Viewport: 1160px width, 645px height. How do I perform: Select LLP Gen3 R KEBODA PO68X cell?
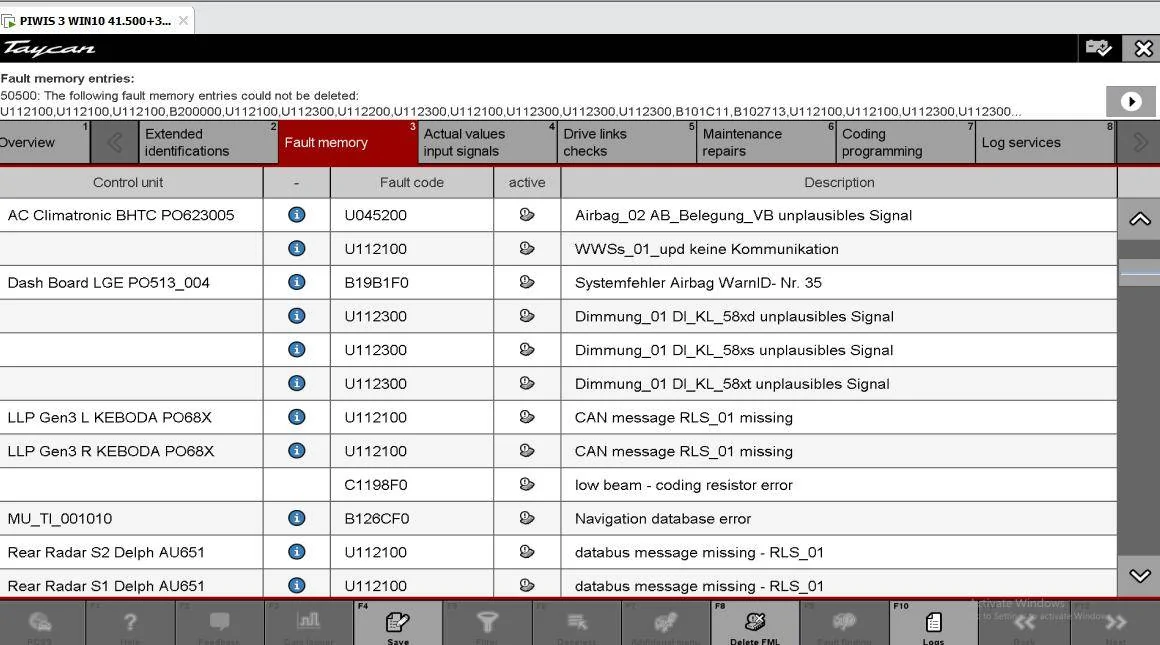tap(131, 450)
